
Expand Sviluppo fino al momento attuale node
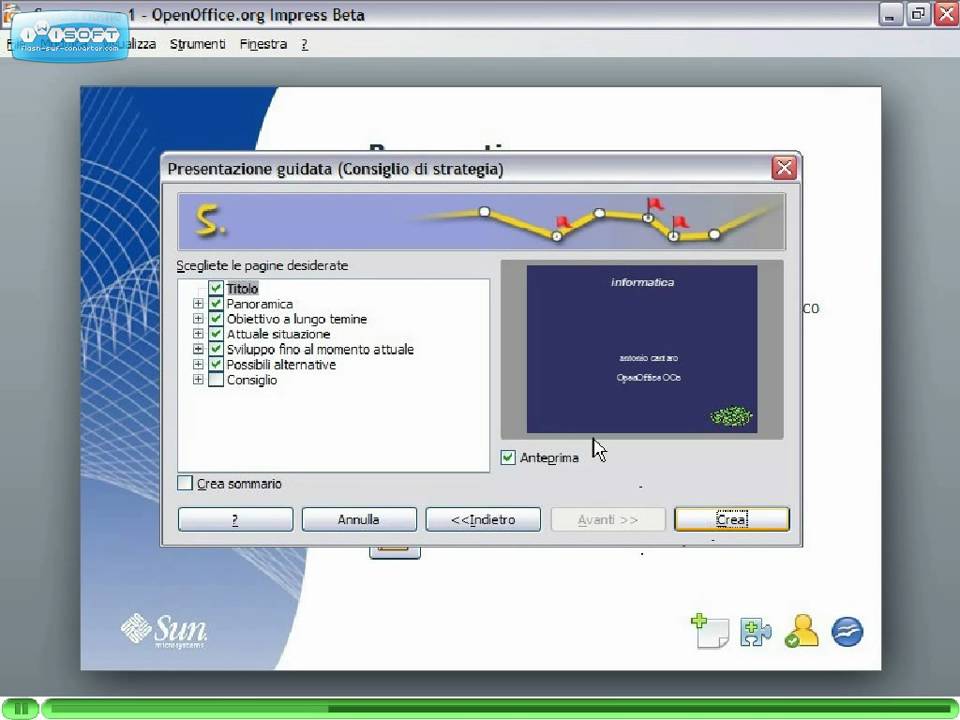pyautogui.click(x=198, y=349)
